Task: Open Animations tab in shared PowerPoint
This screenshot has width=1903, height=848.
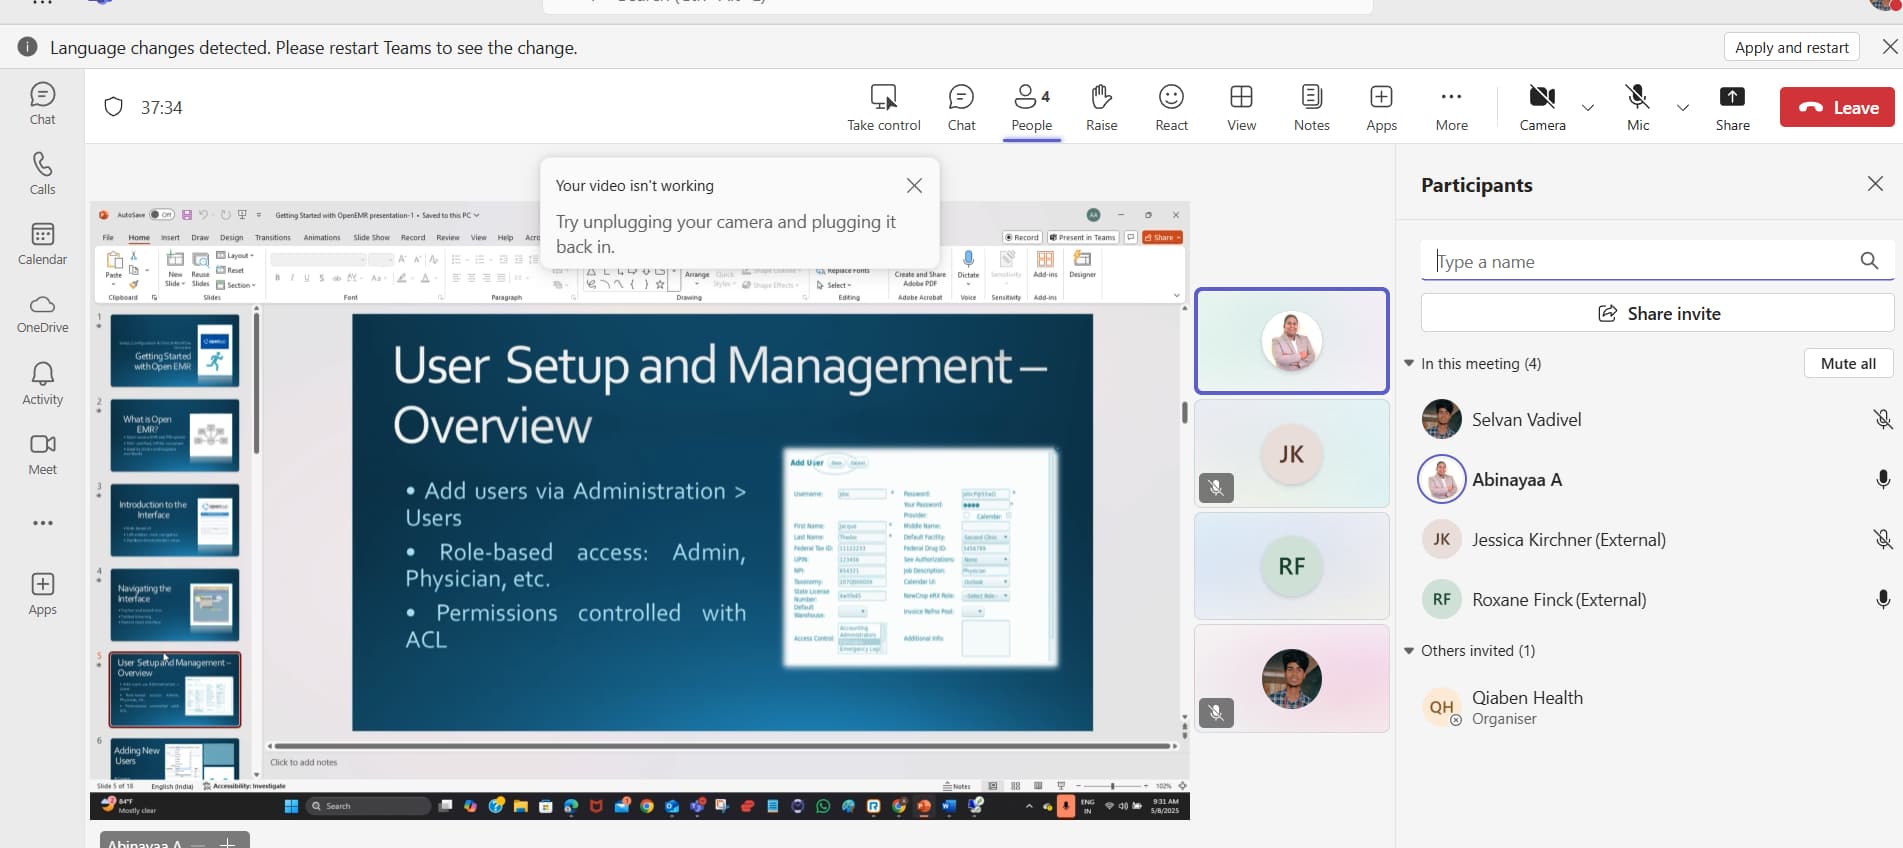Action: [322, 237]
